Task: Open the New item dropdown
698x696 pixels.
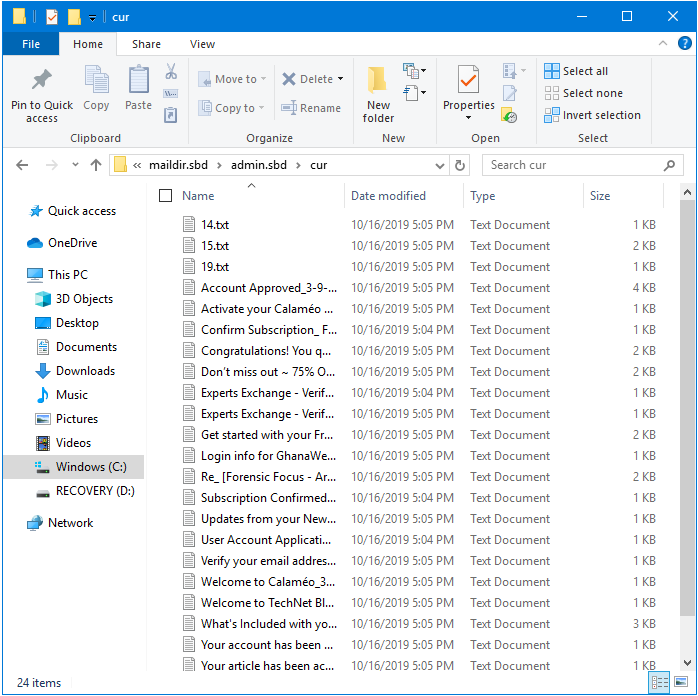Action: [x=414, y=71]
